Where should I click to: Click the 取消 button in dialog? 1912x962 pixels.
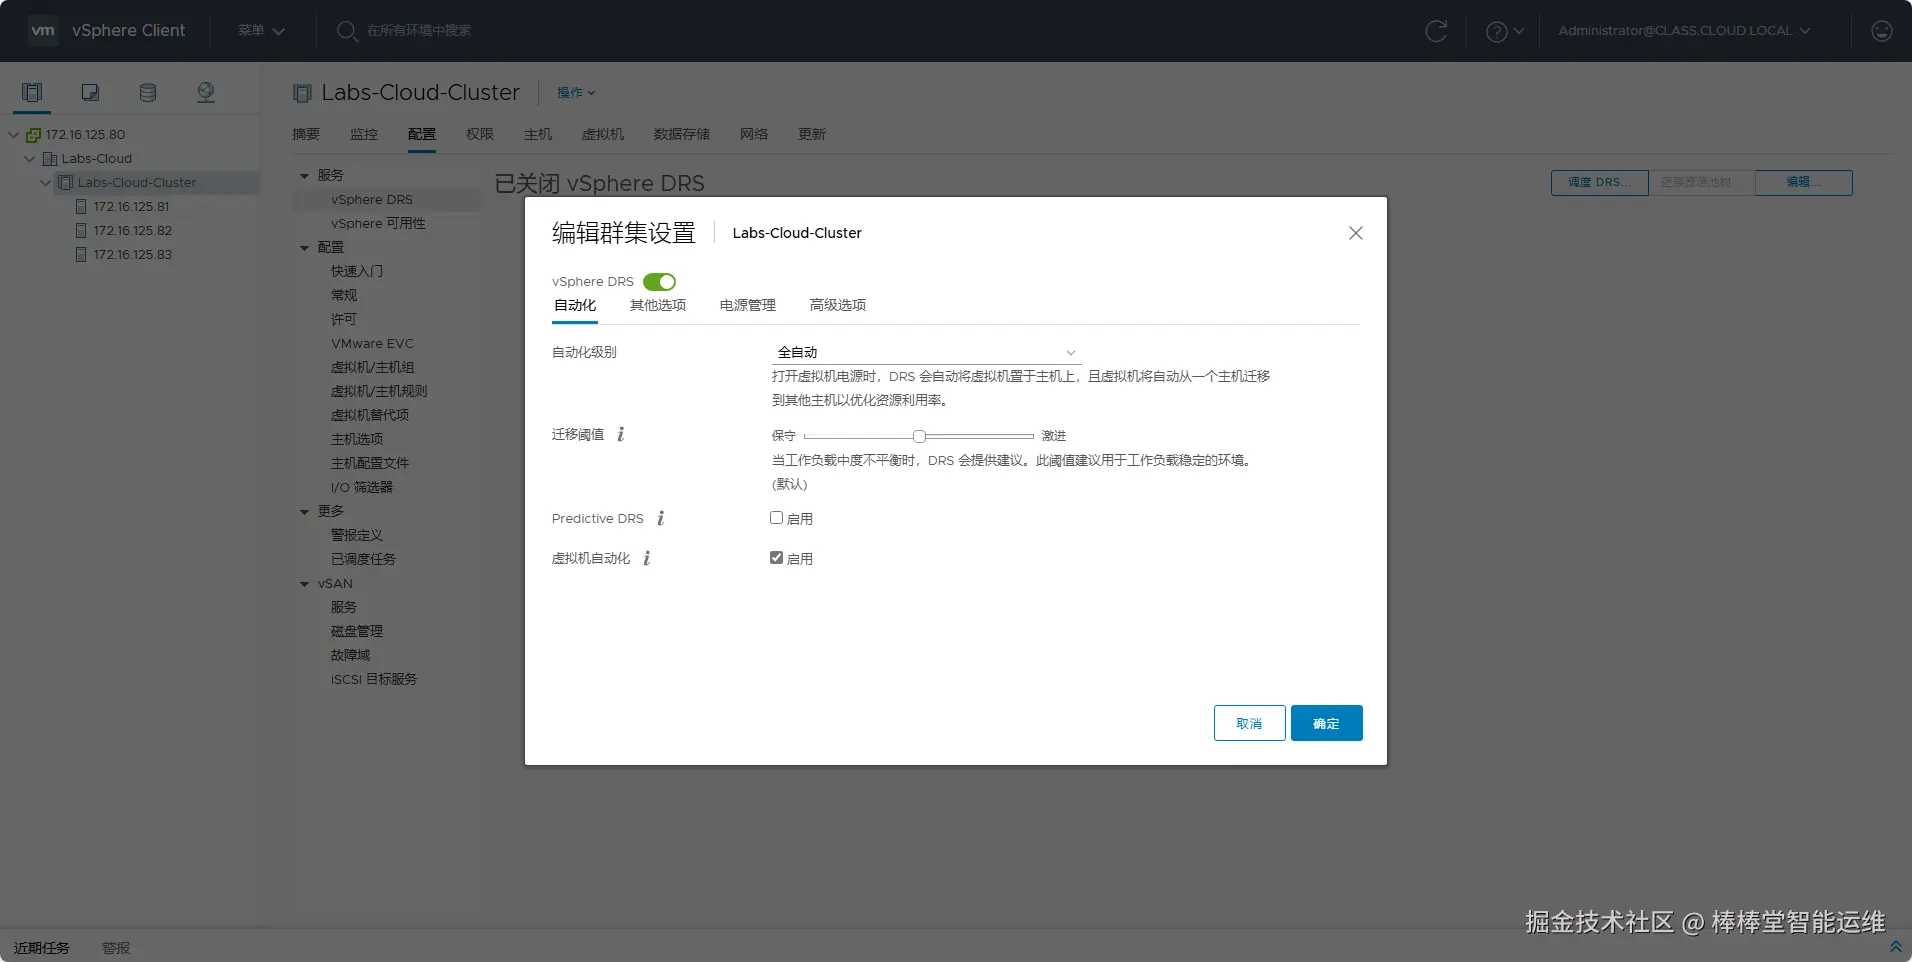[1250, 723]
